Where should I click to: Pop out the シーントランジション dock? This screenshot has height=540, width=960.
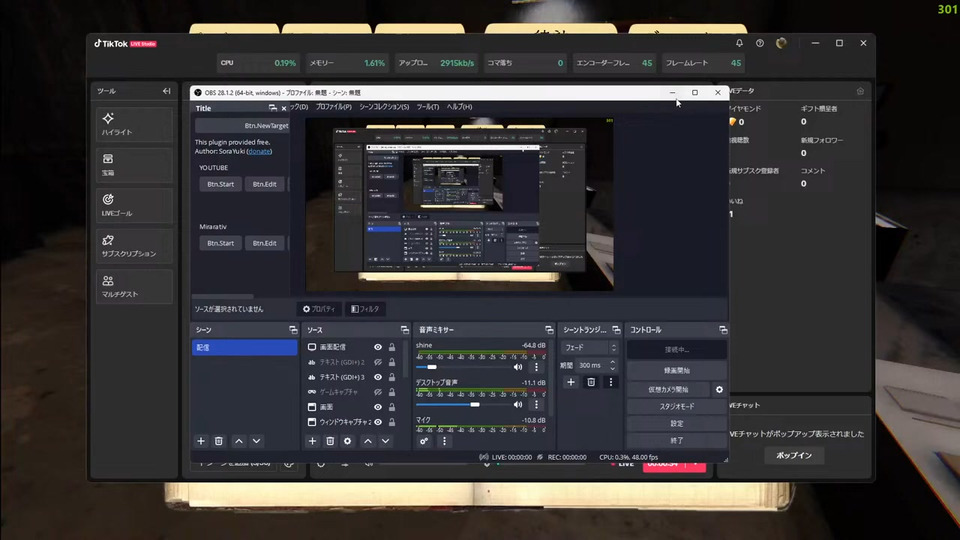pyautogui.click(x=616, y=330)
